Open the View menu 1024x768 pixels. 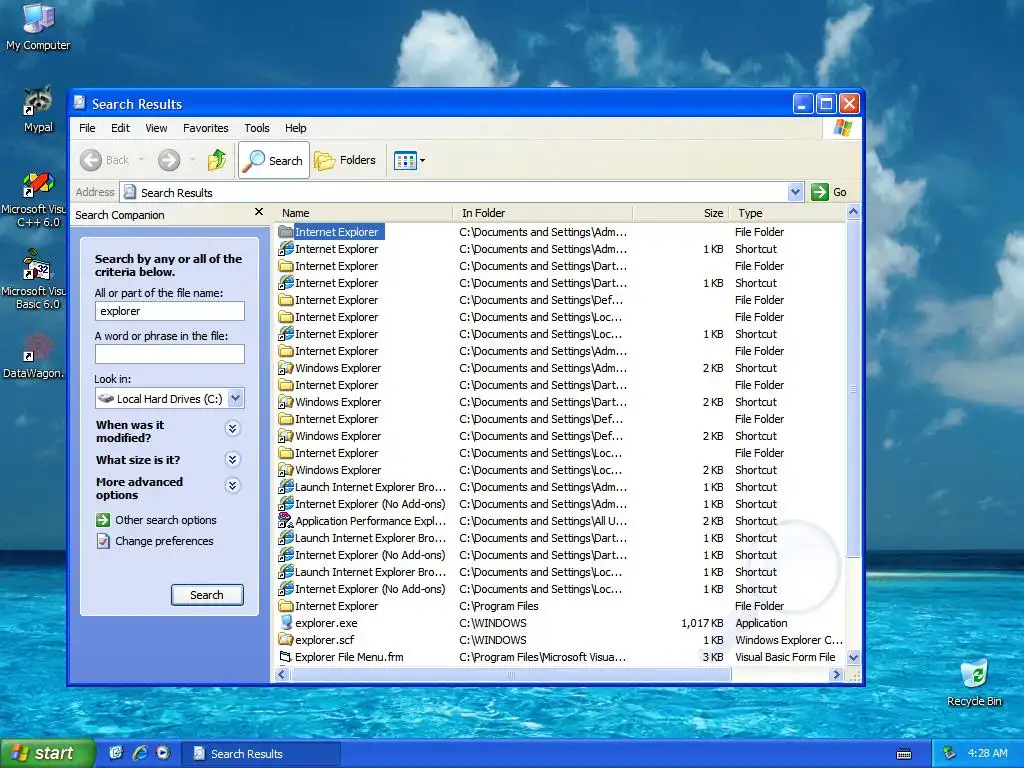pos(156,128)
